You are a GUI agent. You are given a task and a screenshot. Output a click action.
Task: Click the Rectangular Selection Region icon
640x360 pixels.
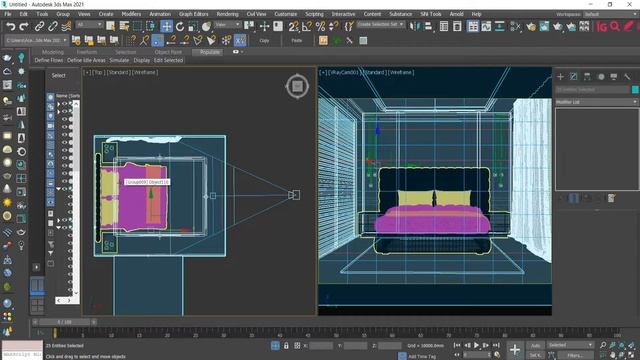tap(138, 27)
